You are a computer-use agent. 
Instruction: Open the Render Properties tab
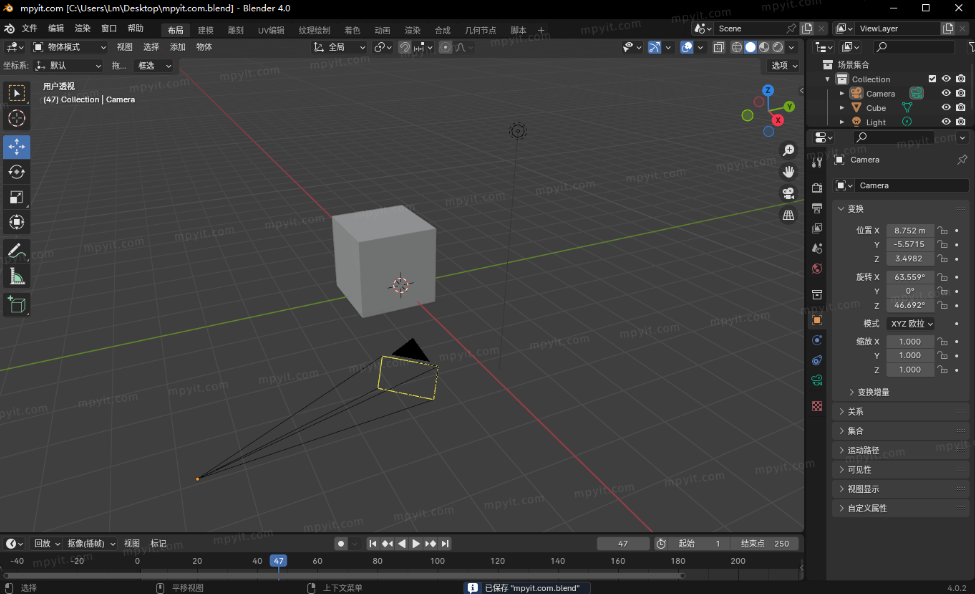click(816, 189)
